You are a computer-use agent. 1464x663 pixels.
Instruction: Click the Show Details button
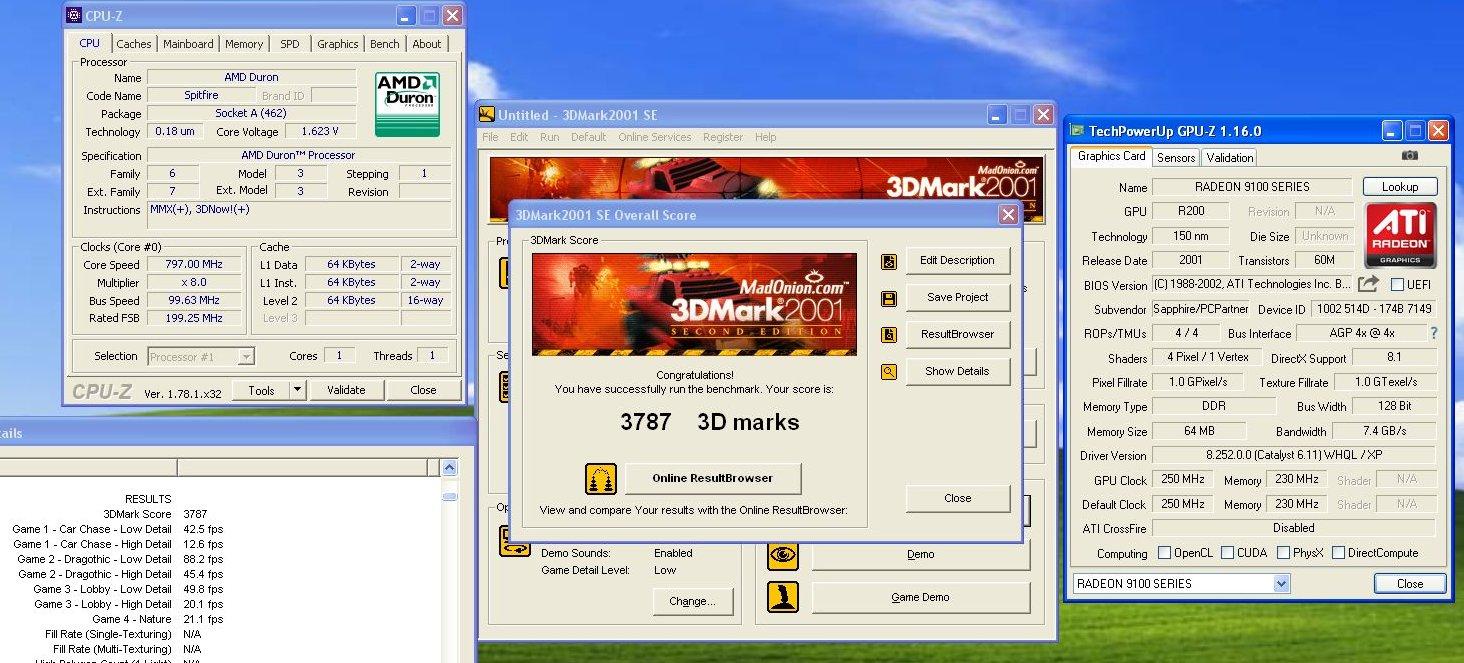pos(958,371)
